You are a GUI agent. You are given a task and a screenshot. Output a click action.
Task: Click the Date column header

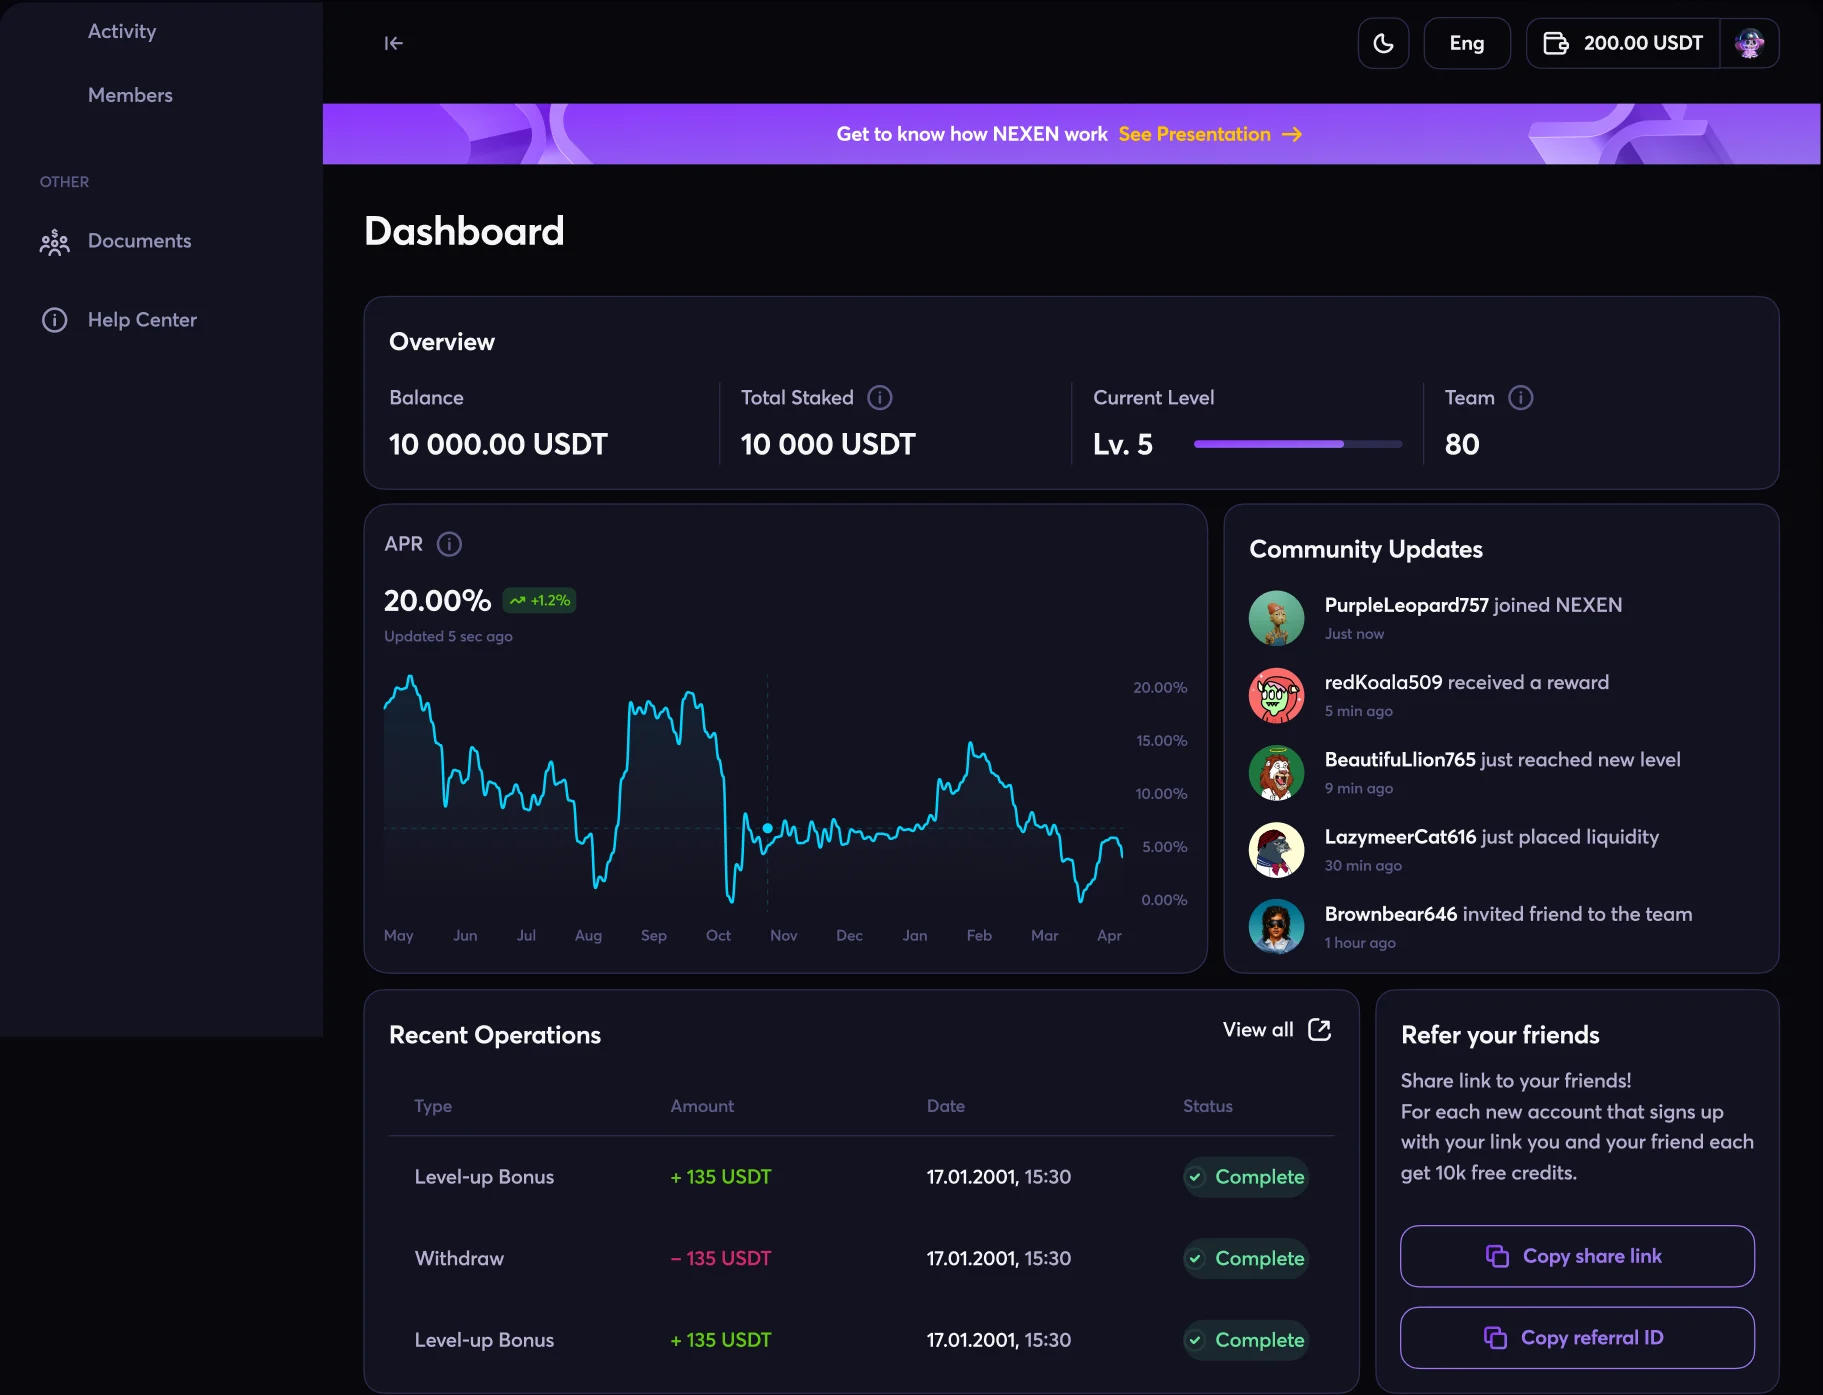pyautogui.click(x=946, y=1106)
